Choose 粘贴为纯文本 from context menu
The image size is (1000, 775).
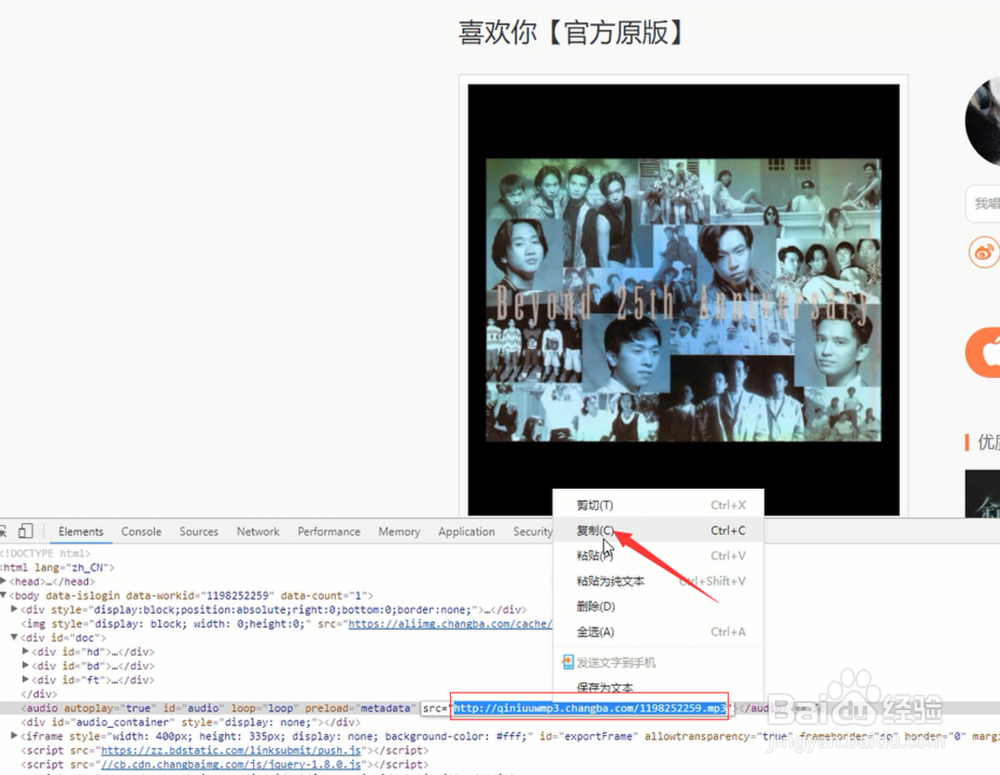tap(658, 581)
